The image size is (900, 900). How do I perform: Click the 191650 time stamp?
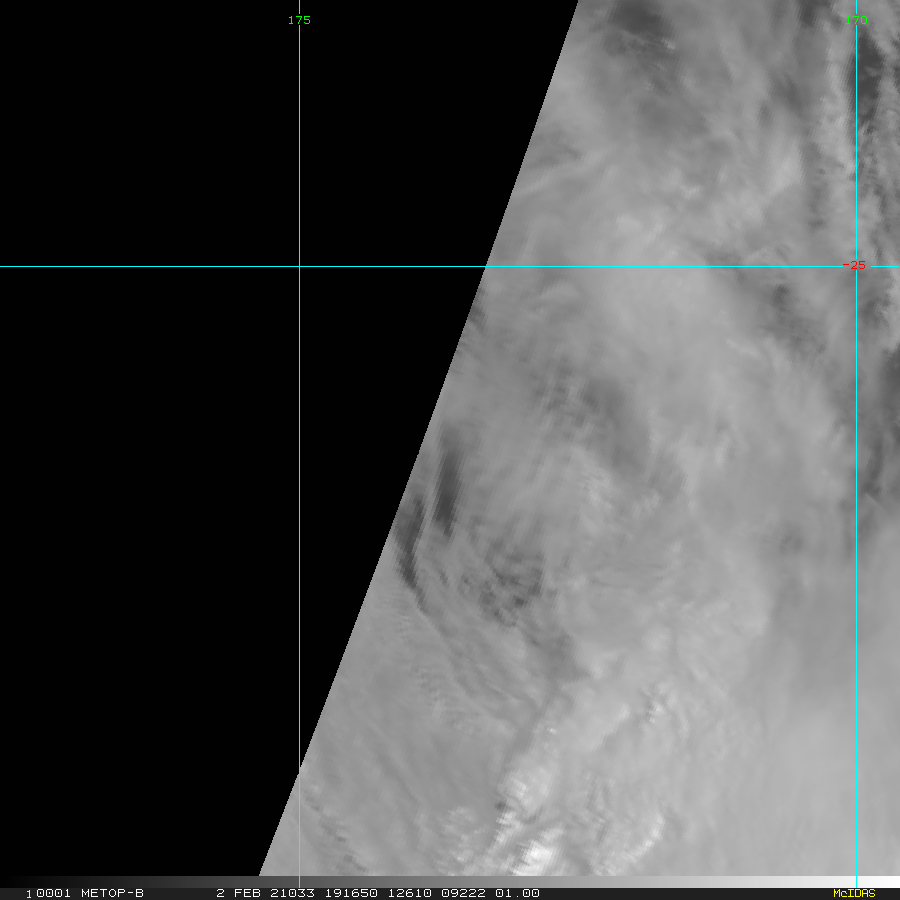pyautogui.click(x=351, y=893)
